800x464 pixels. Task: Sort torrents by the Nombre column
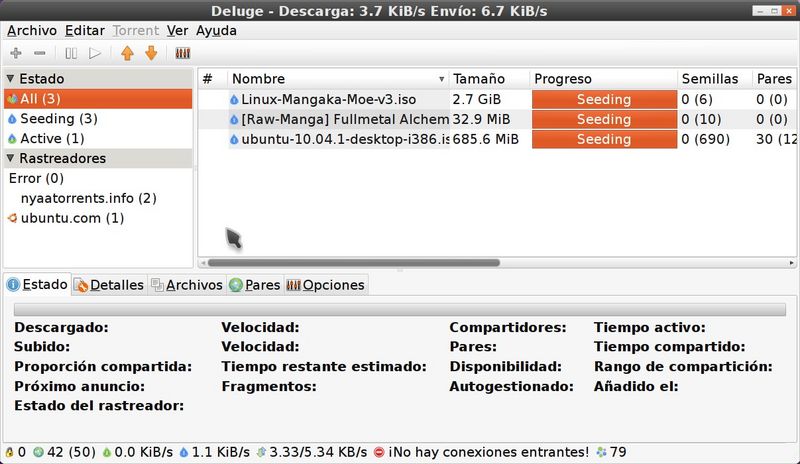(x=337, y=78)
